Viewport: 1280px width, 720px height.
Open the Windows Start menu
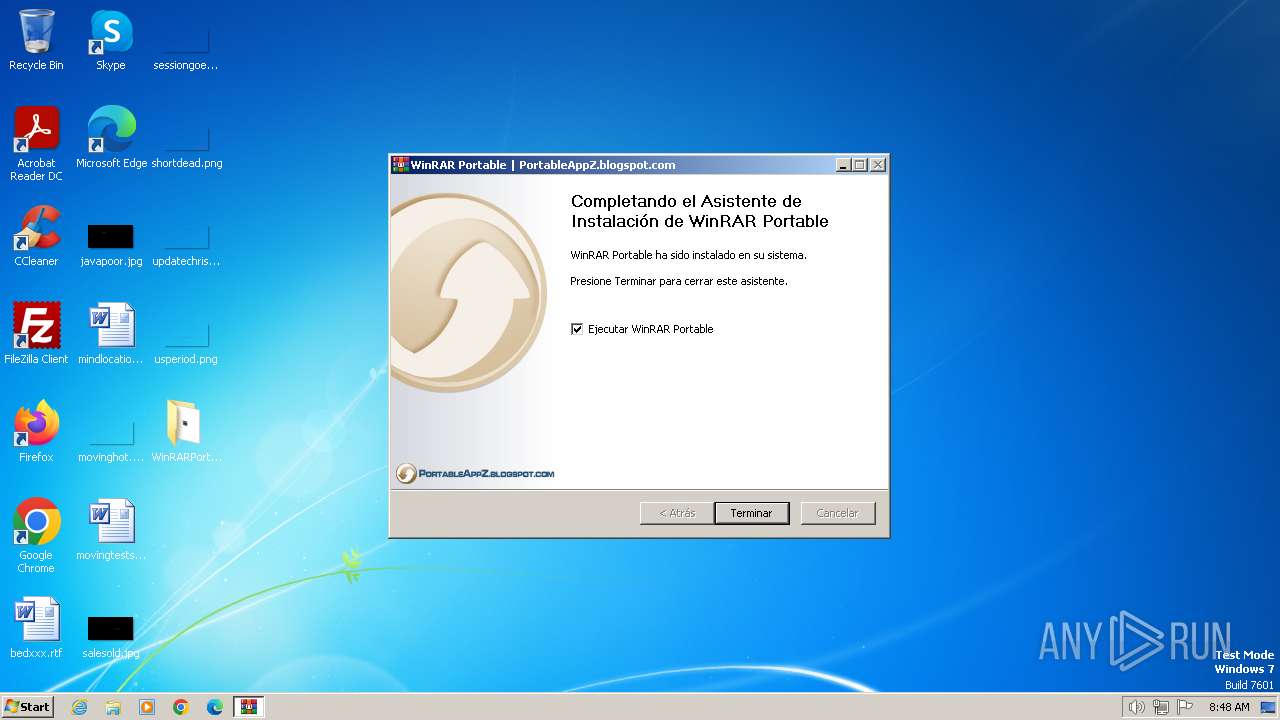click(x=27, y=706)
